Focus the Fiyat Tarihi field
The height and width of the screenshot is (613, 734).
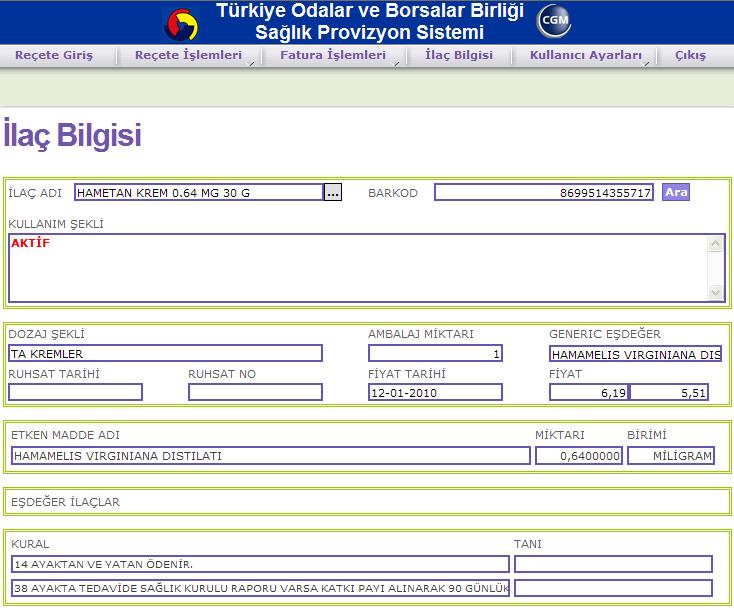click(x=435, y=392)
